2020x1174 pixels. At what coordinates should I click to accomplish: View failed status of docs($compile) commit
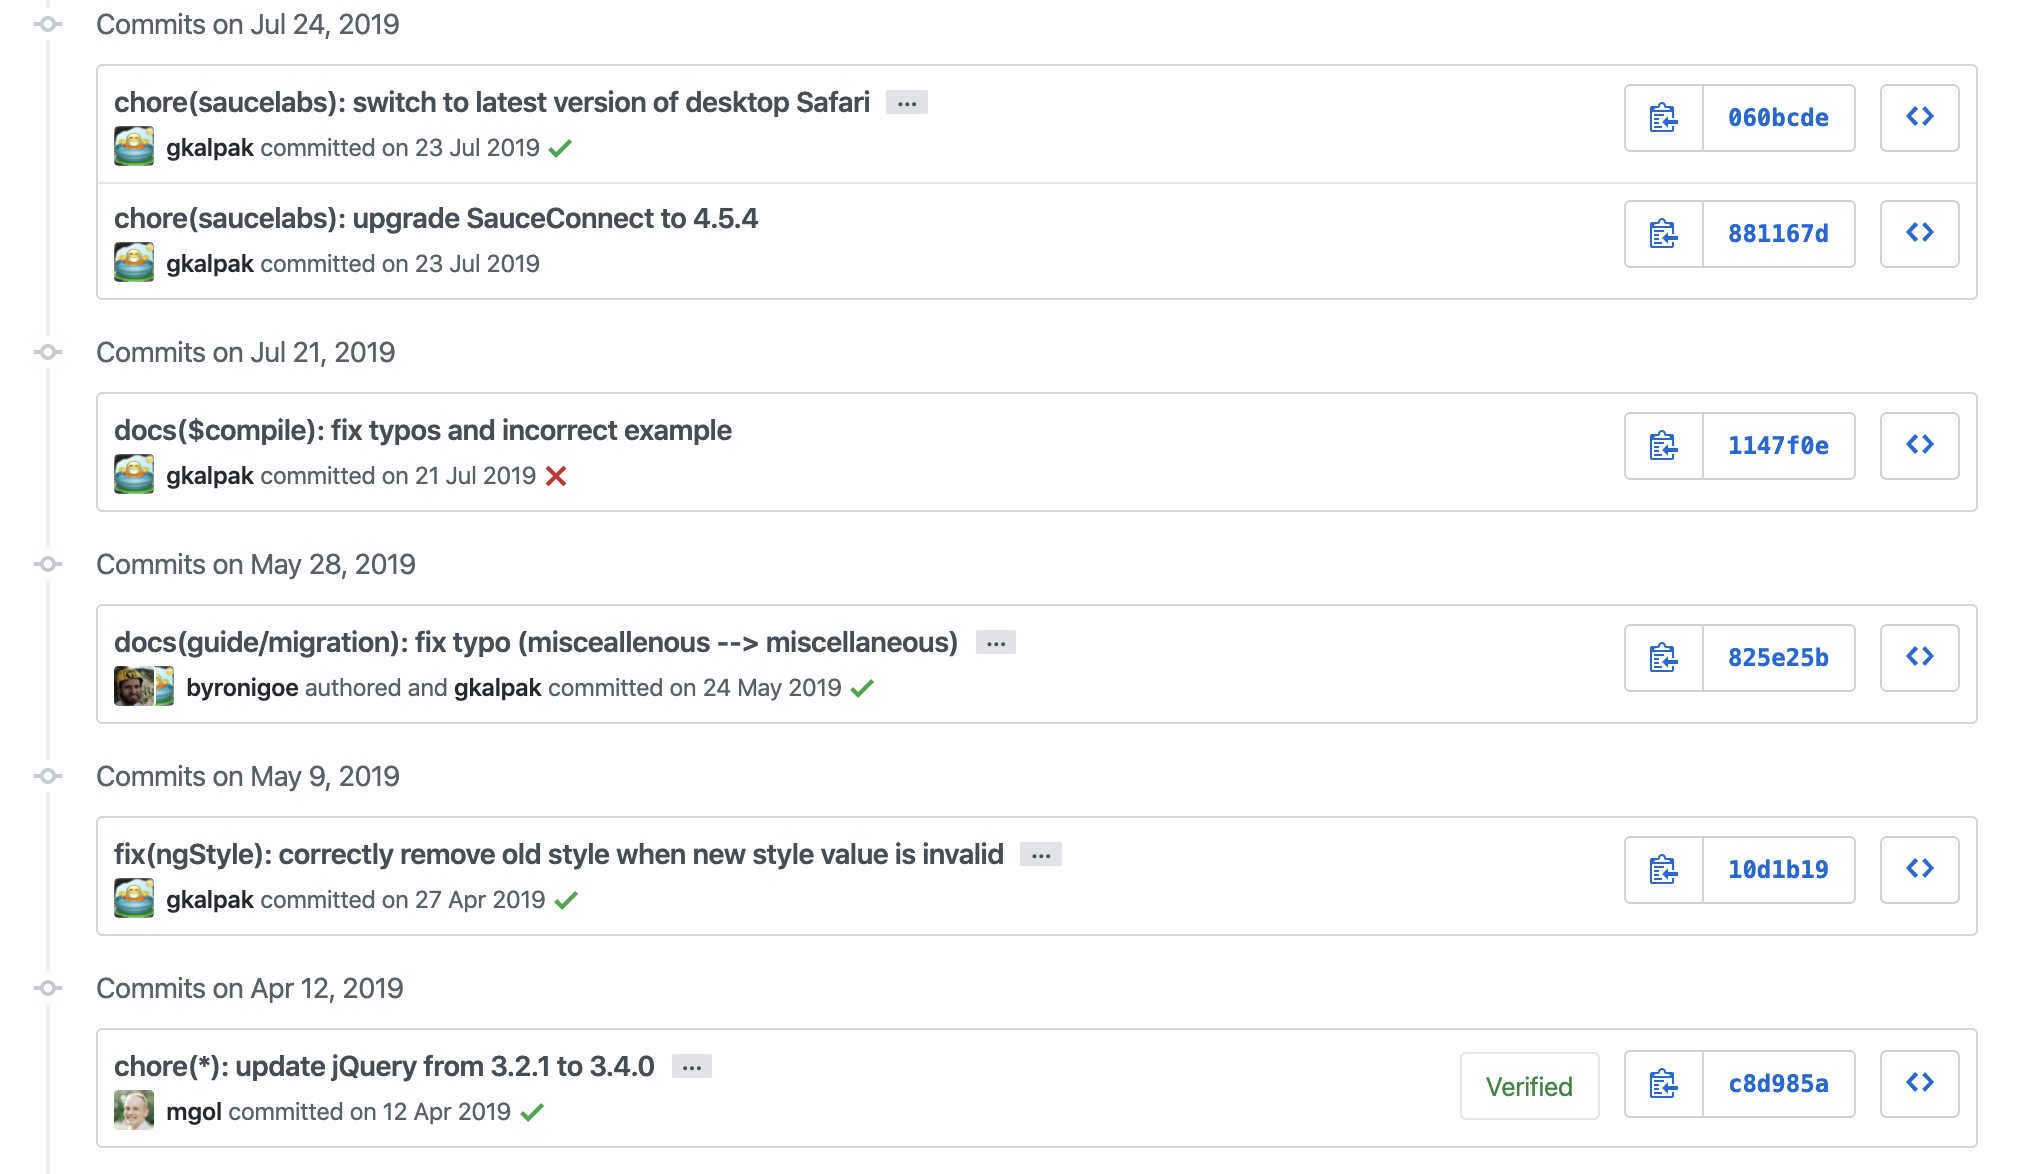(556, 477)
